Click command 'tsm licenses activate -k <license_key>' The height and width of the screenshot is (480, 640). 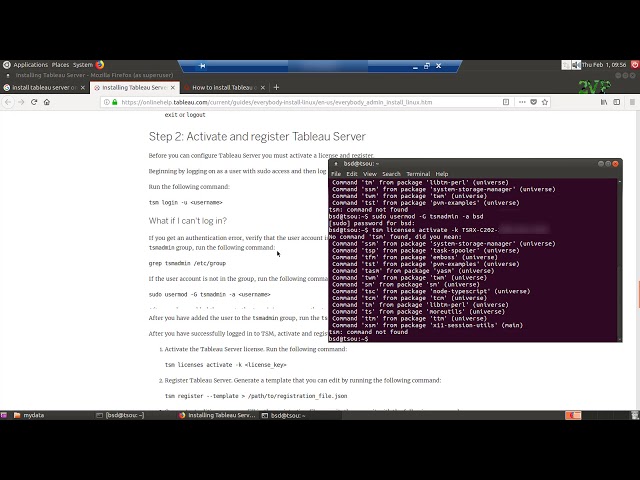[225, 365]
